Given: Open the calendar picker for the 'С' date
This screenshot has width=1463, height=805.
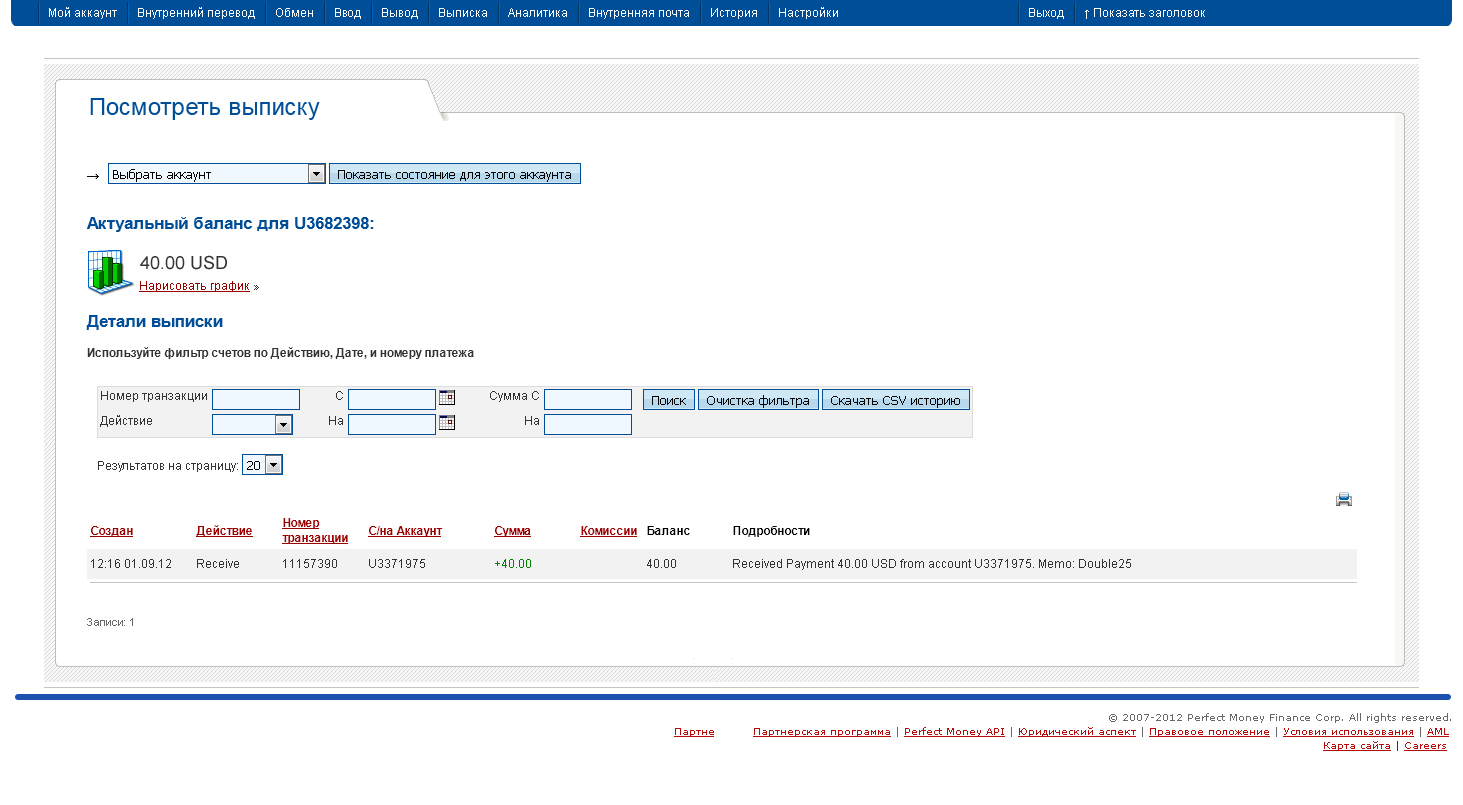Looking at the screenshot, I should click(447, 397).
